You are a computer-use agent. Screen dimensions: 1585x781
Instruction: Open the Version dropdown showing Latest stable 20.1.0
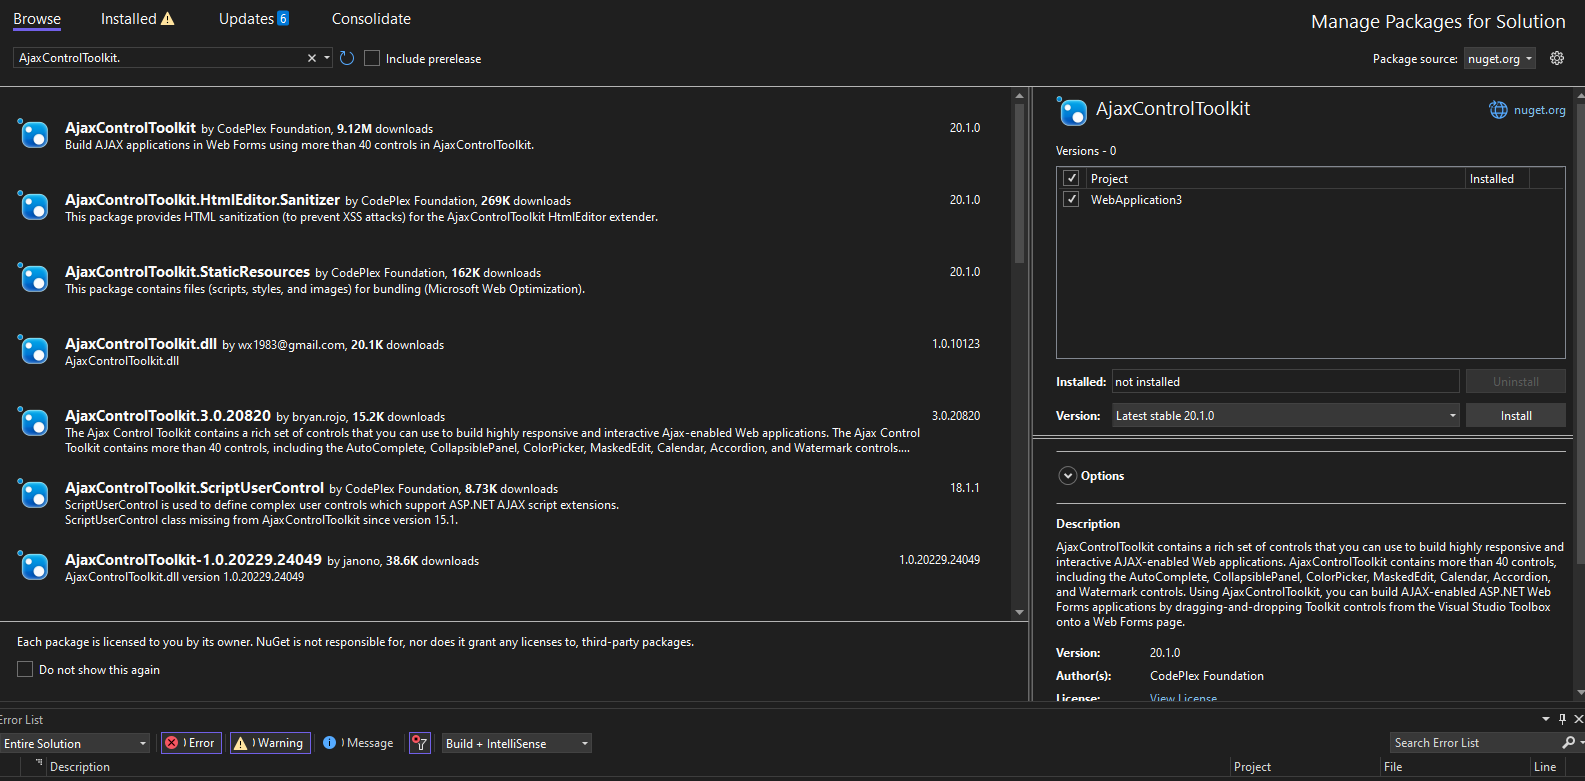(x=1286, y=415)
